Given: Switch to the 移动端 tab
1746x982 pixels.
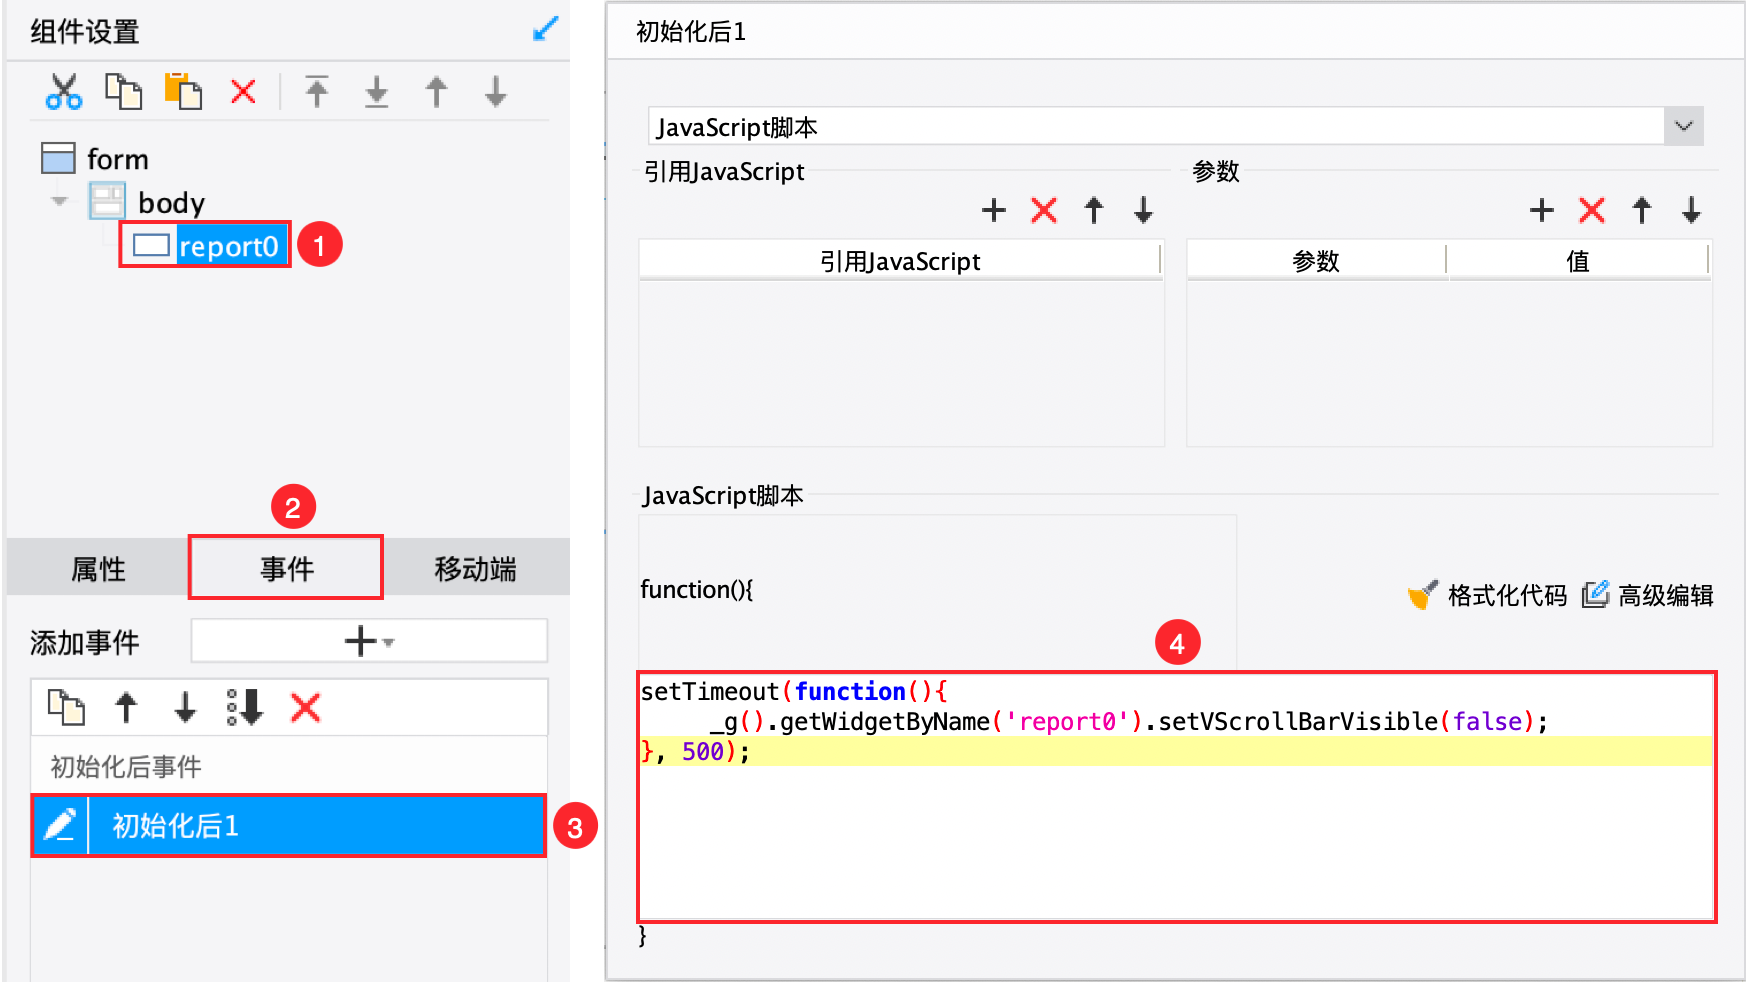Looking at the screenshot, I should pos(476,569).
